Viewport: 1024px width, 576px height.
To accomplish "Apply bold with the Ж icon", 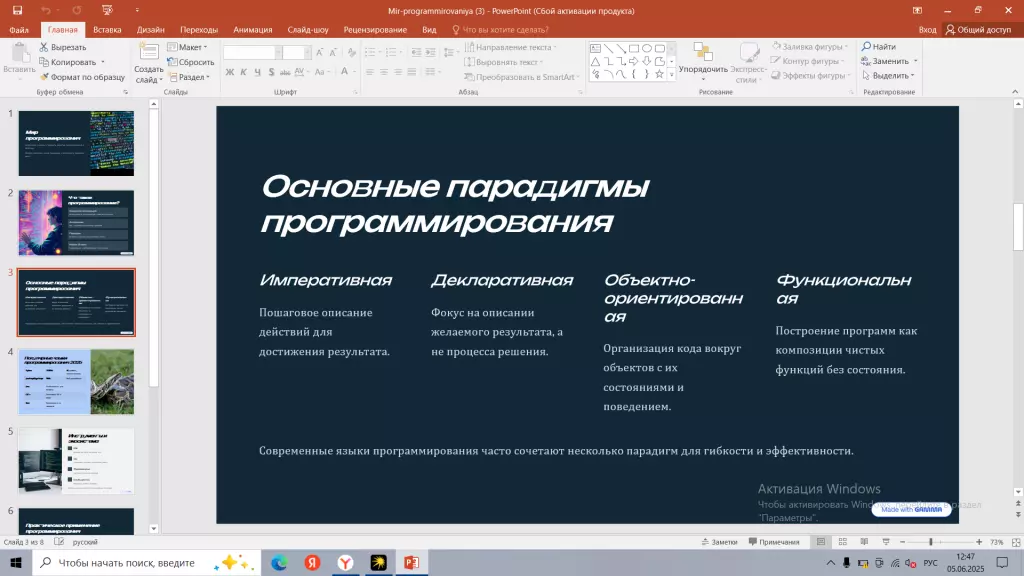I will pyautogui.click(x=230, y=72).
